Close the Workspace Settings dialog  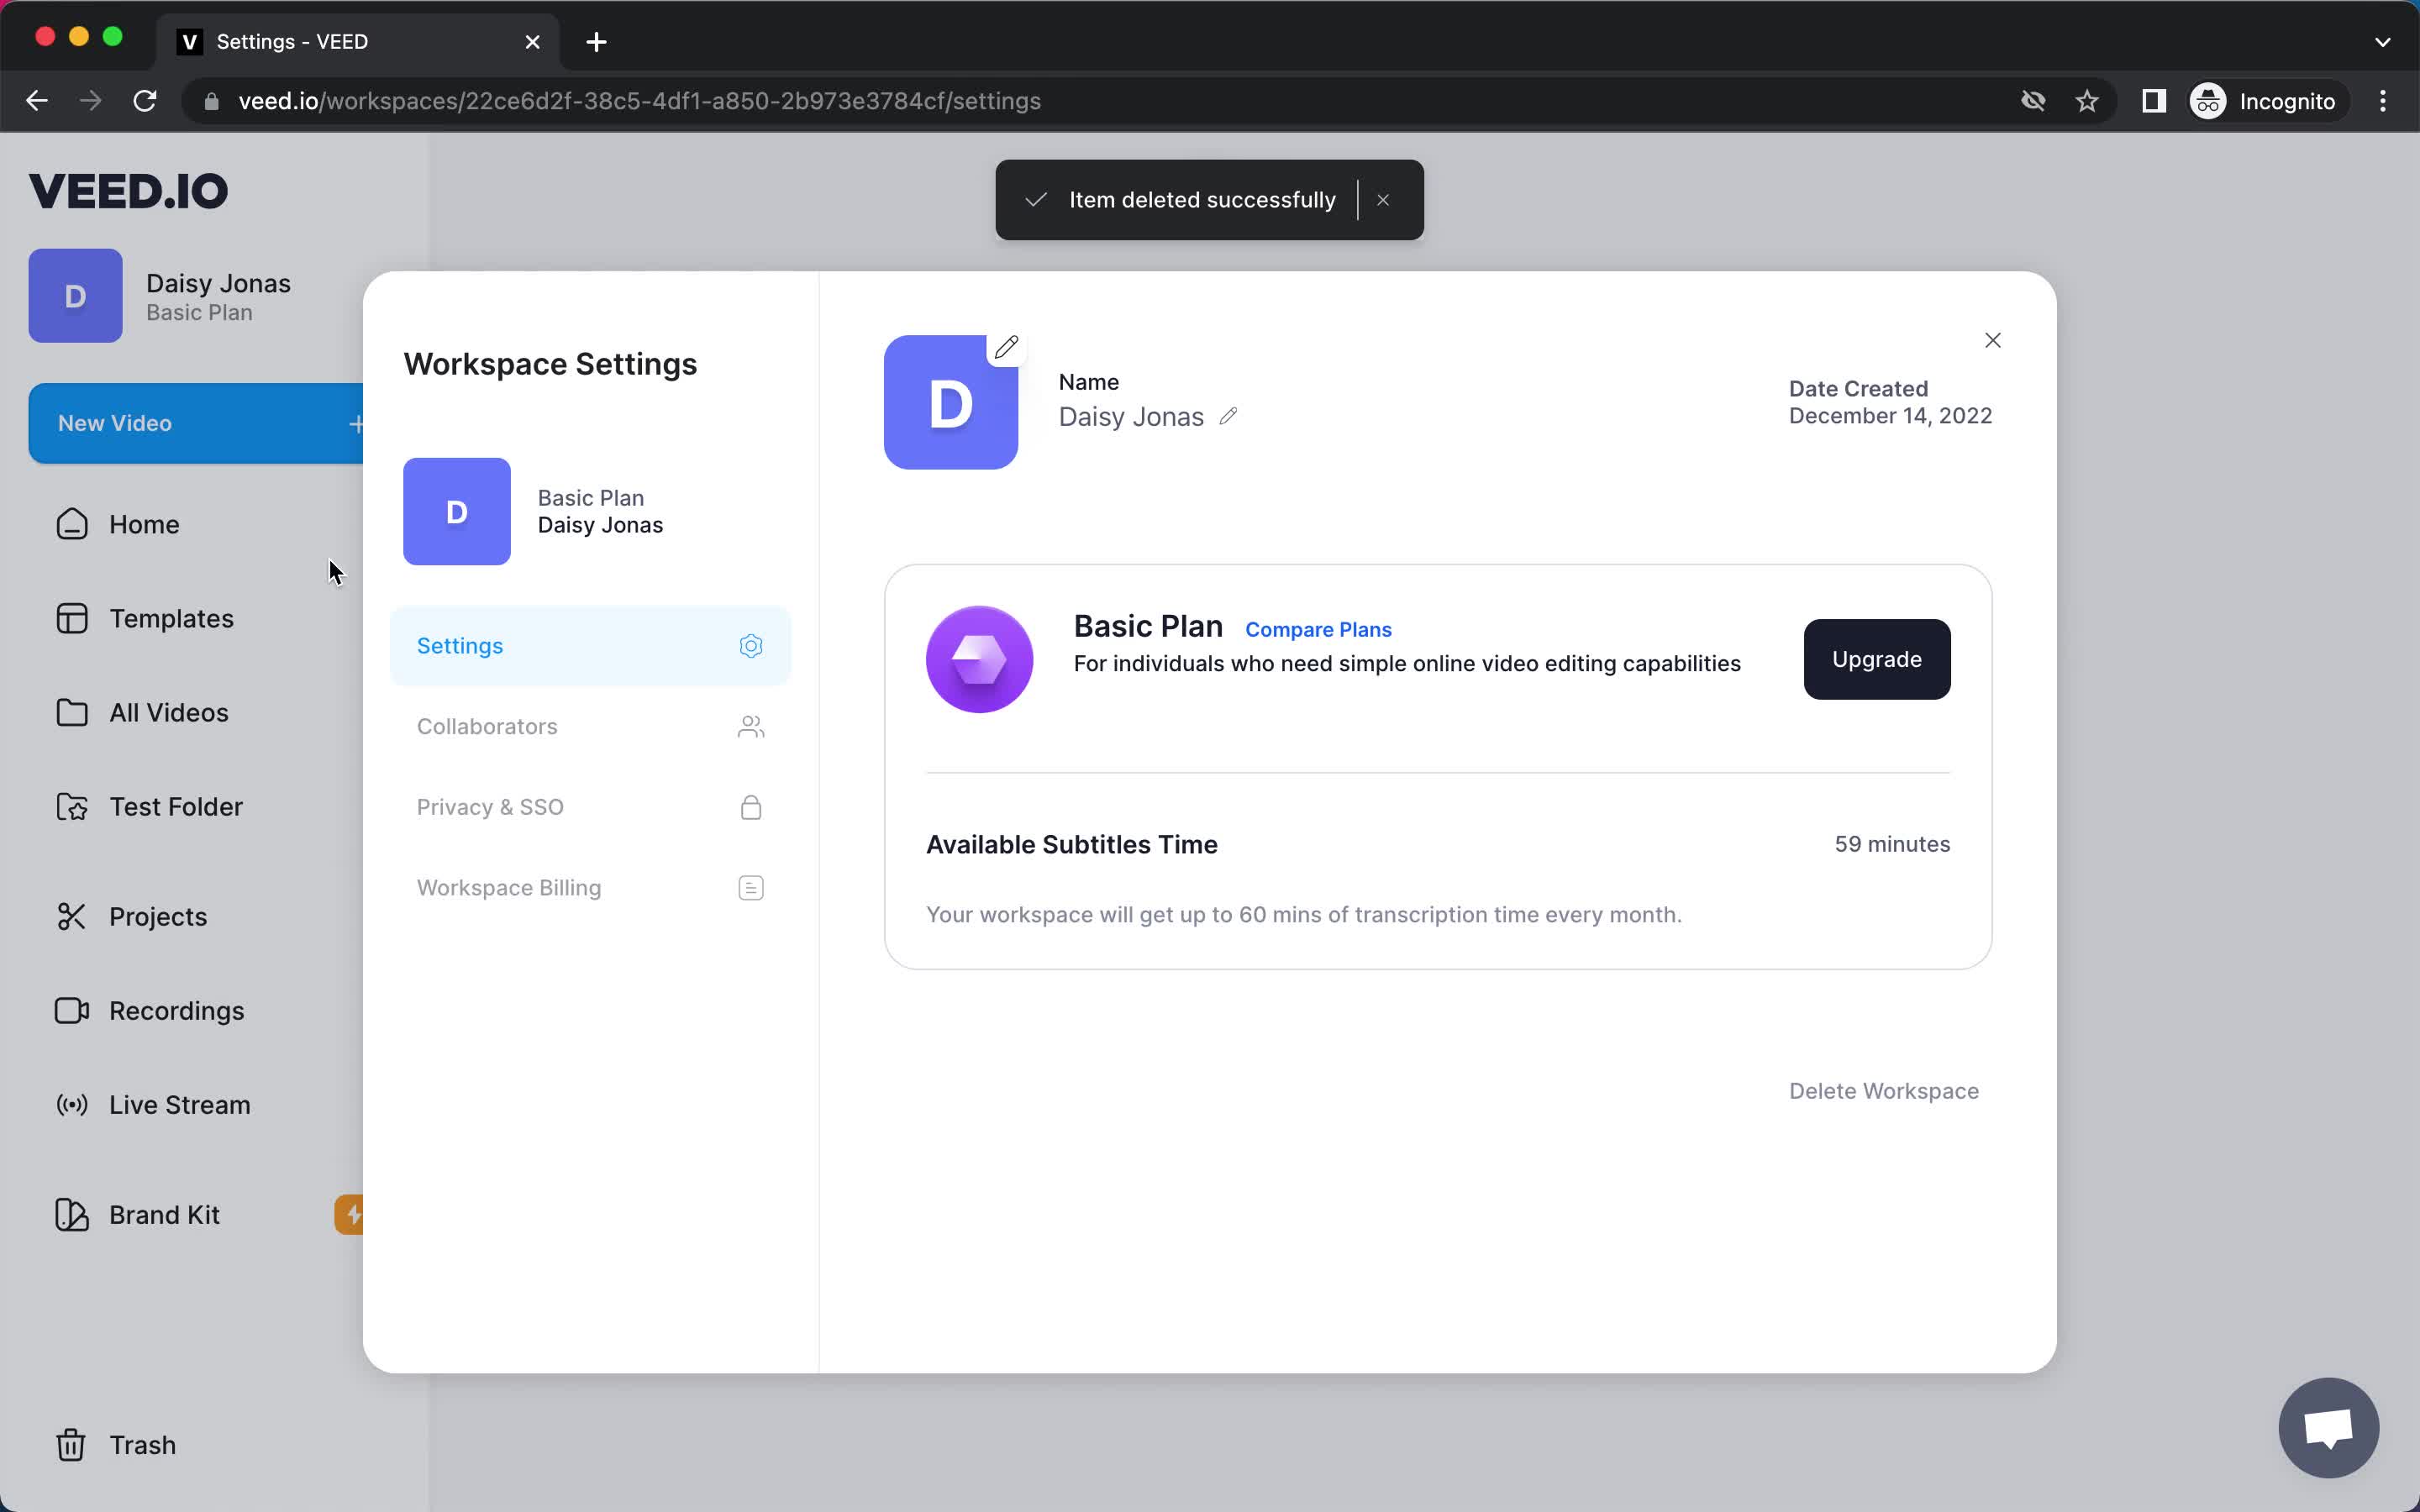click(x=1992, y=341)
